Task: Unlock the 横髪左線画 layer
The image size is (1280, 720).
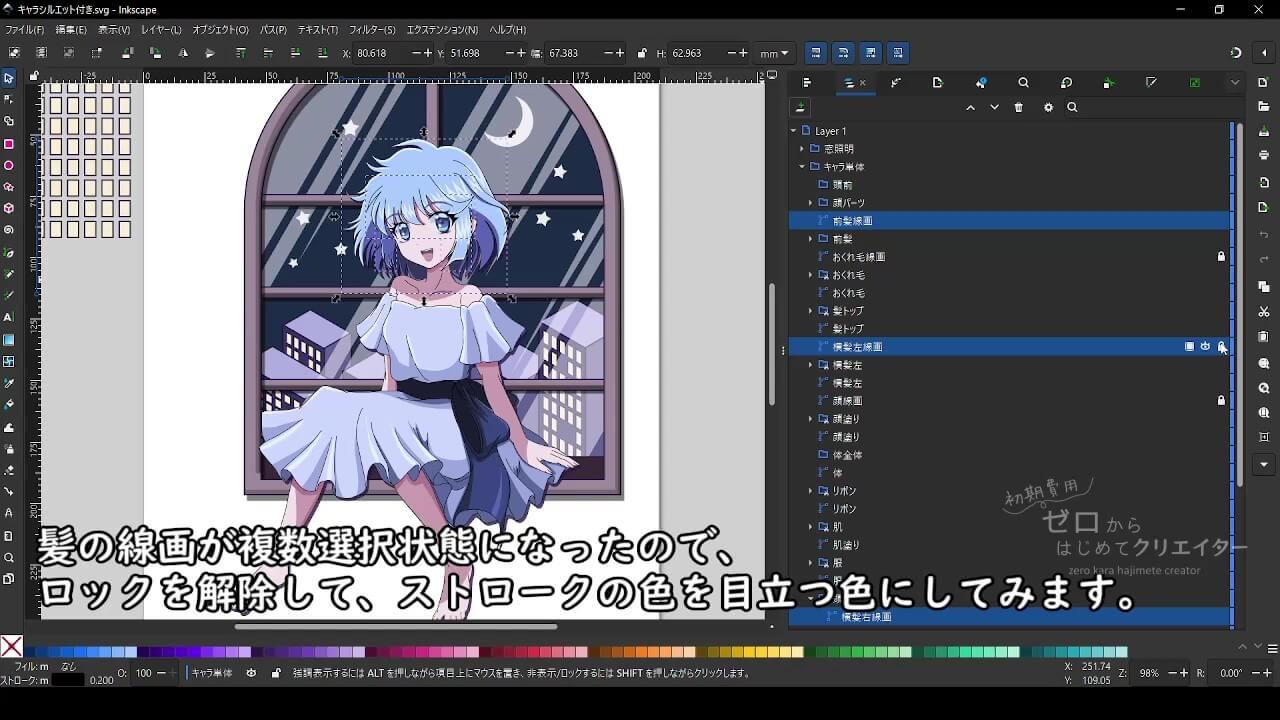Action: [1221, 347]
